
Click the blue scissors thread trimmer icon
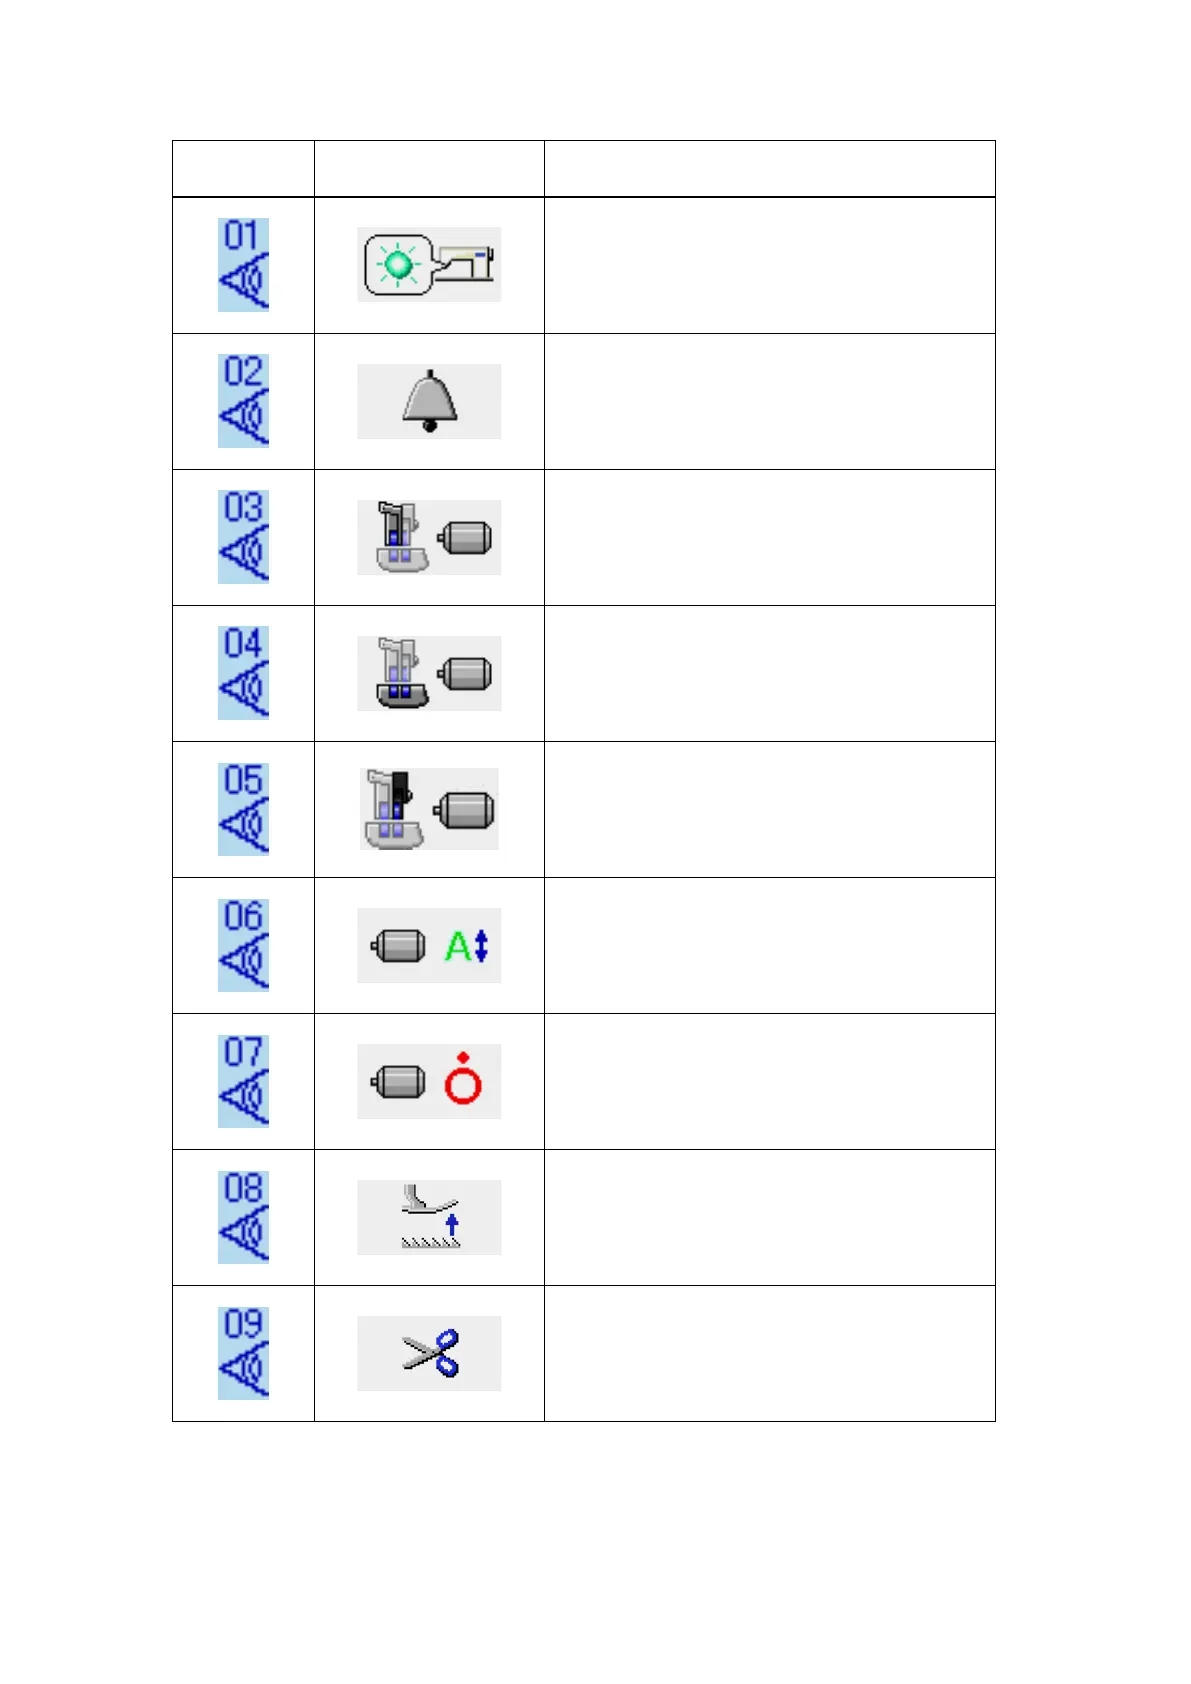pyautogui.click(x=429, y=1353)
